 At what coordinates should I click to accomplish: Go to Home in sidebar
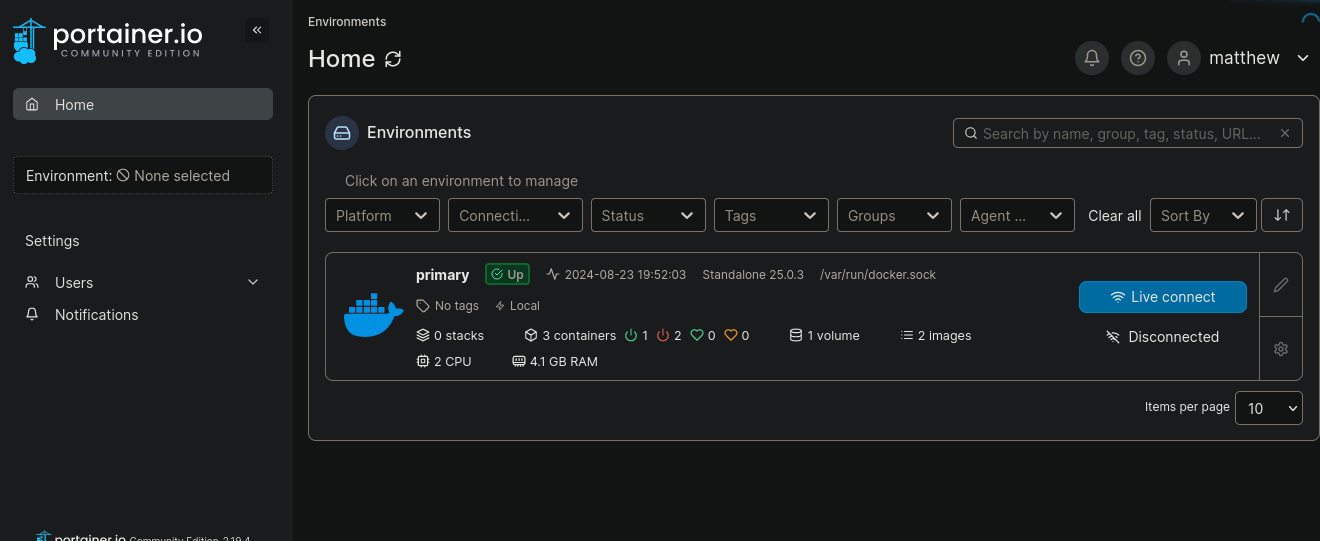point(142,104)
